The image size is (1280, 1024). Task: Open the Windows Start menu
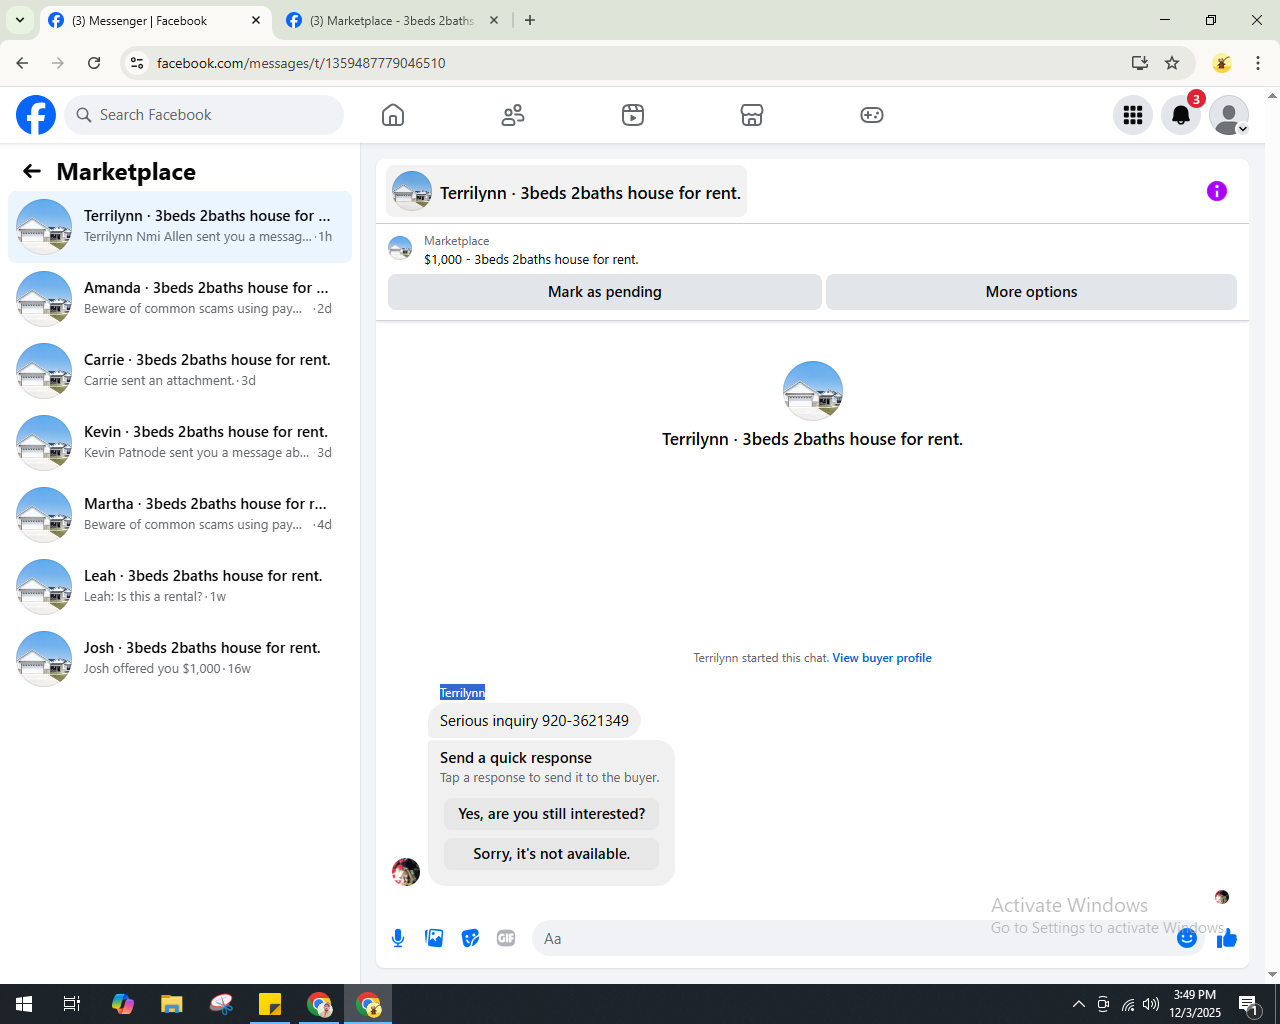tap(24, 1004)
